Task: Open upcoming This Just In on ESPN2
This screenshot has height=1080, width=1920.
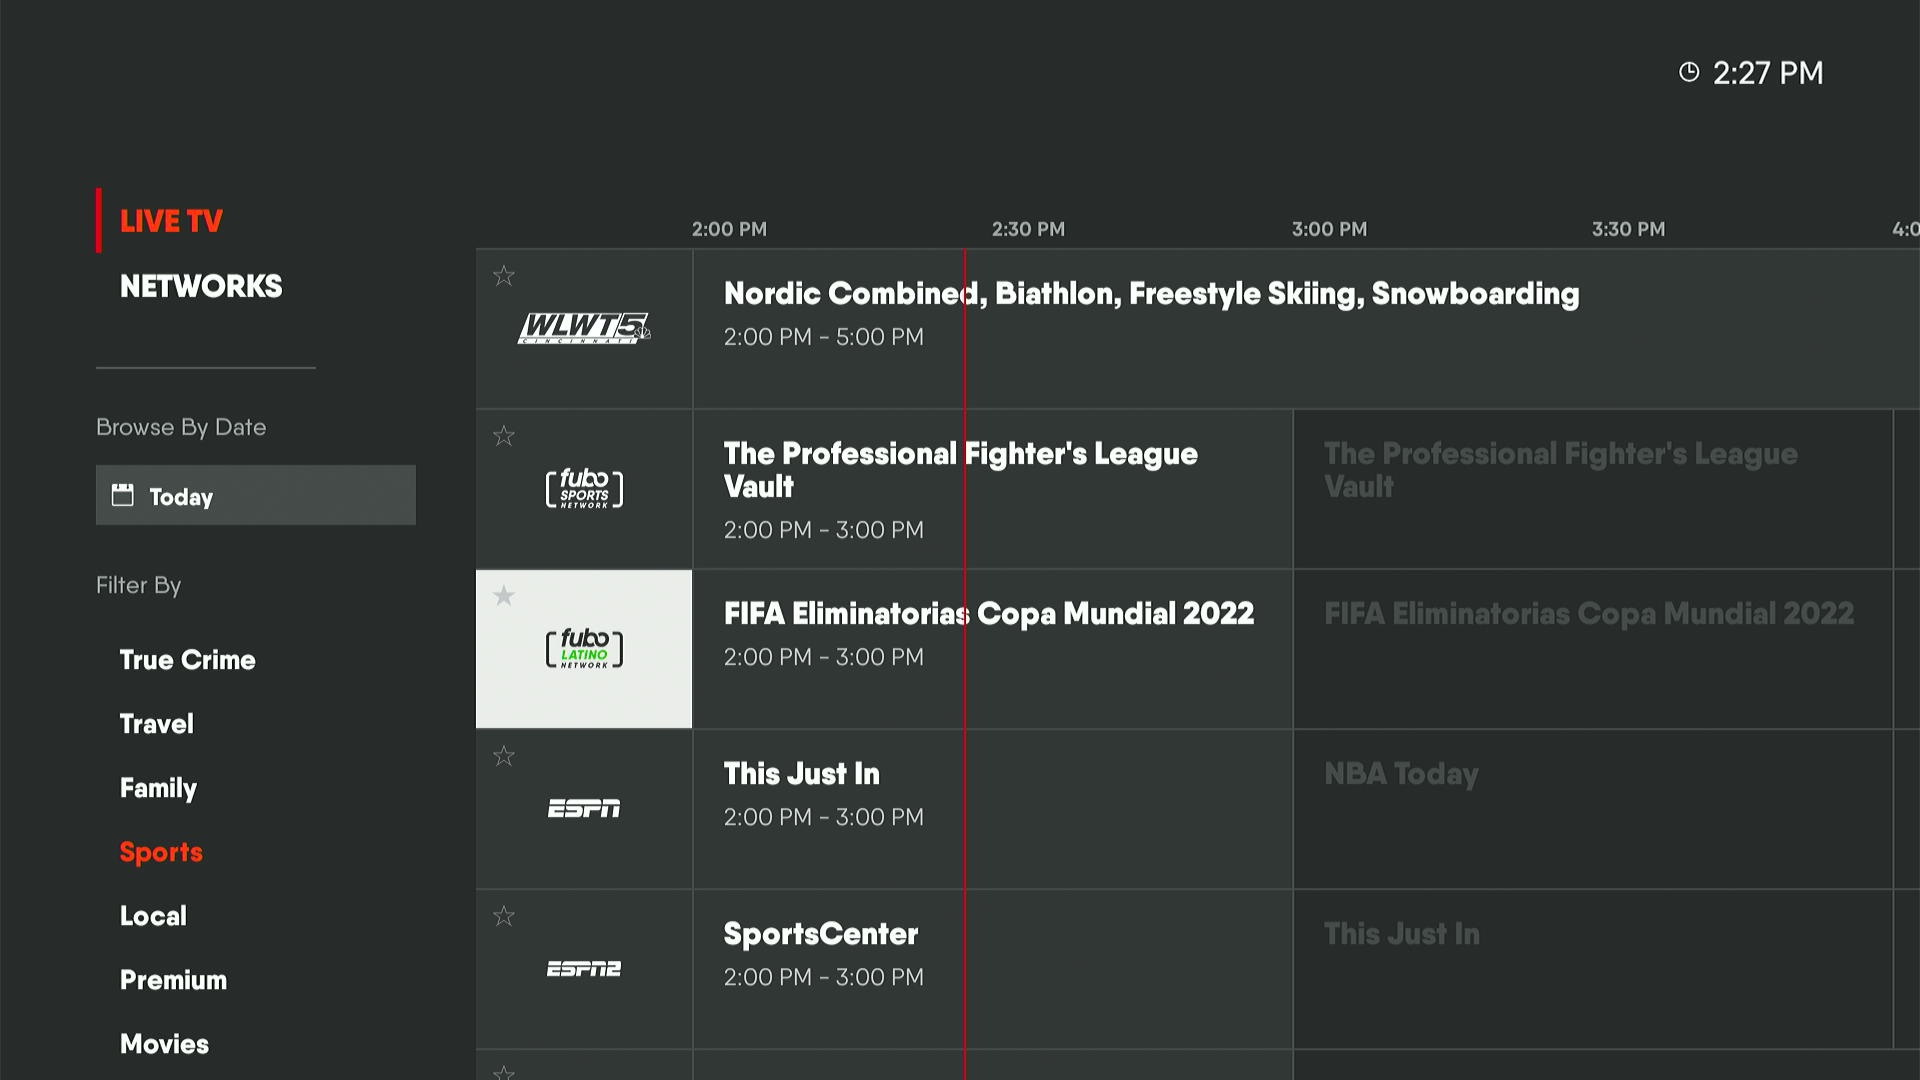Action: 1593,969
